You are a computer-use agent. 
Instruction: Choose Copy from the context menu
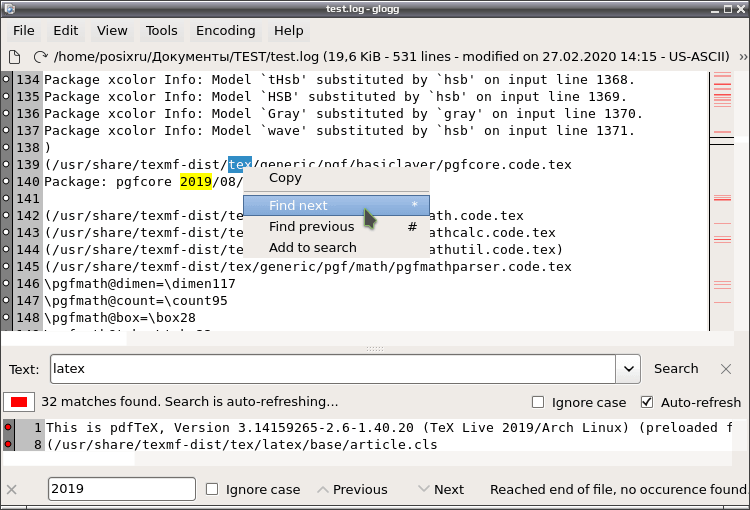[x=336, y=178]
